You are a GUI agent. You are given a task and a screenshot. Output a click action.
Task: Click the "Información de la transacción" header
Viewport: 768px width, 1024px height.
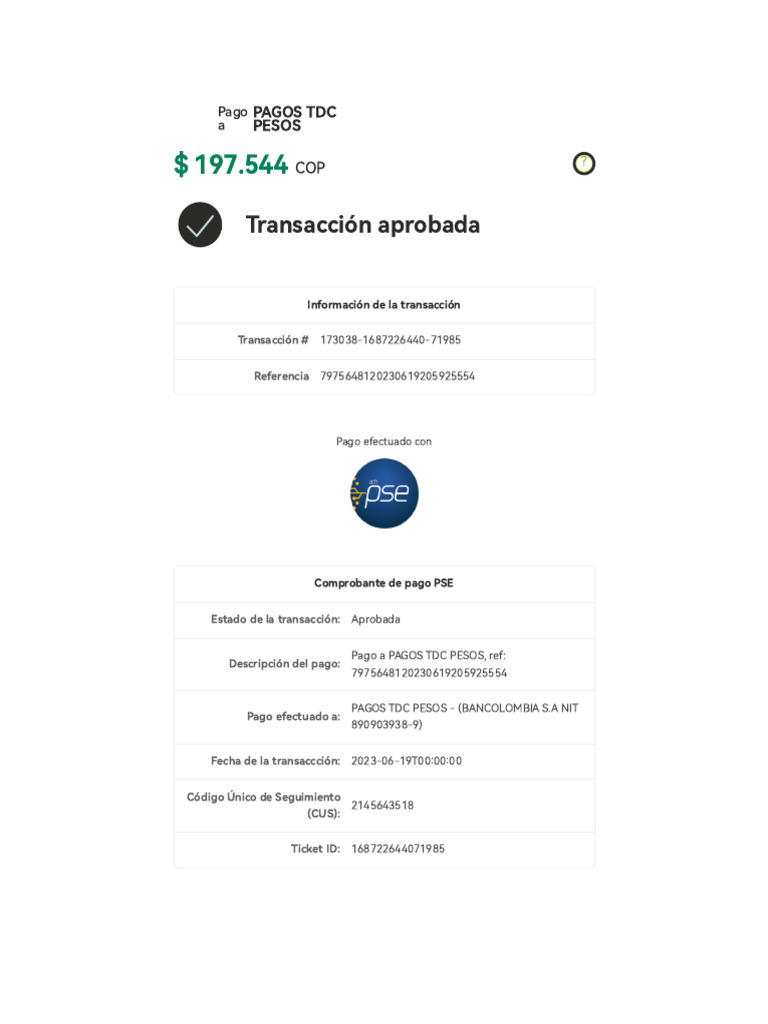[x=384, y=305]
